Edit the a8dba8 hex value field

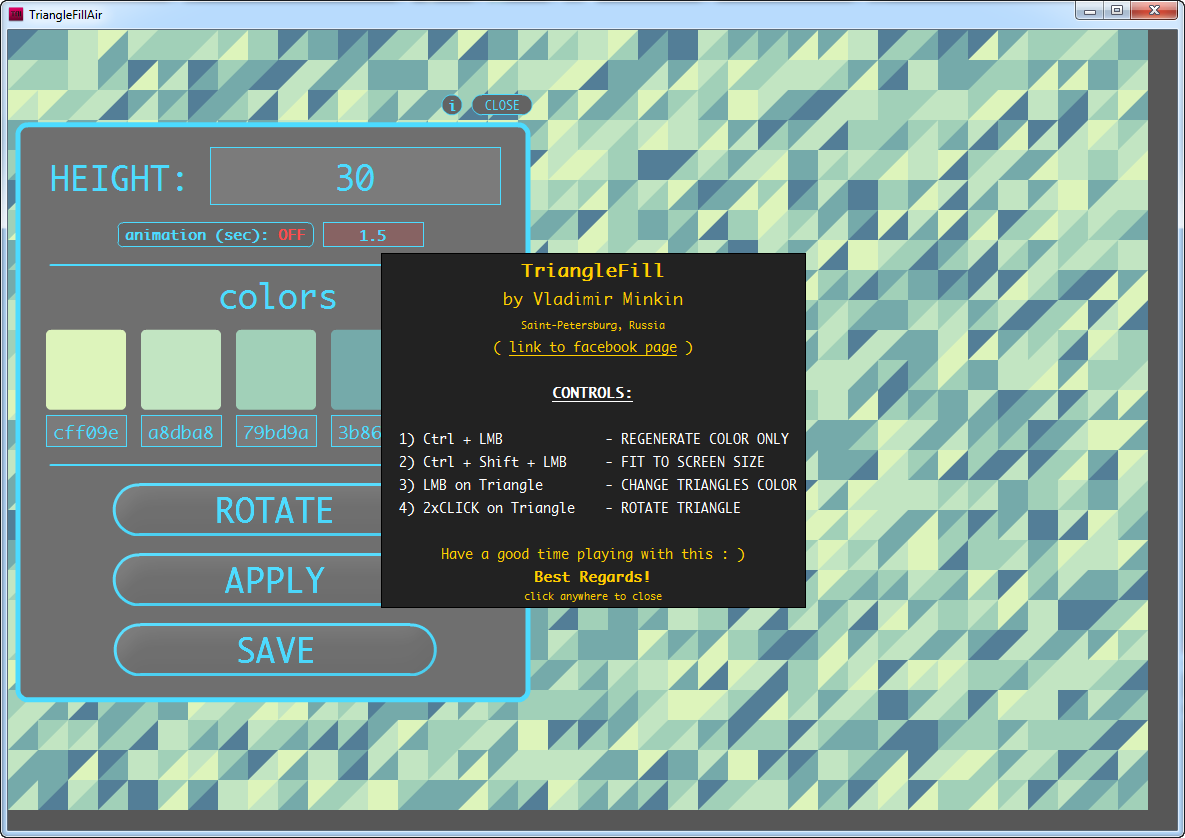click(181, 430)
